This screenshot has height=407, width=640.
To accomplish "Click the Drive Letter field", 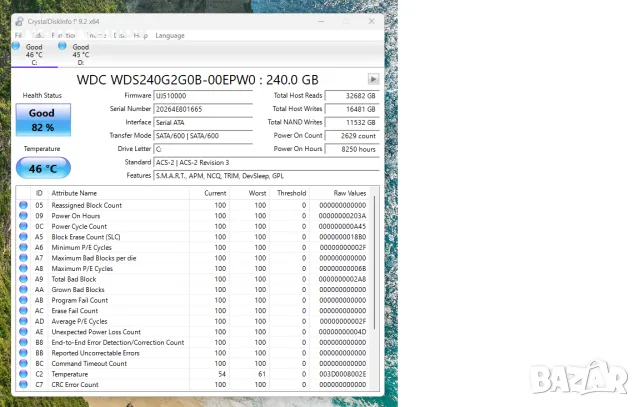I will coord(203,149).
